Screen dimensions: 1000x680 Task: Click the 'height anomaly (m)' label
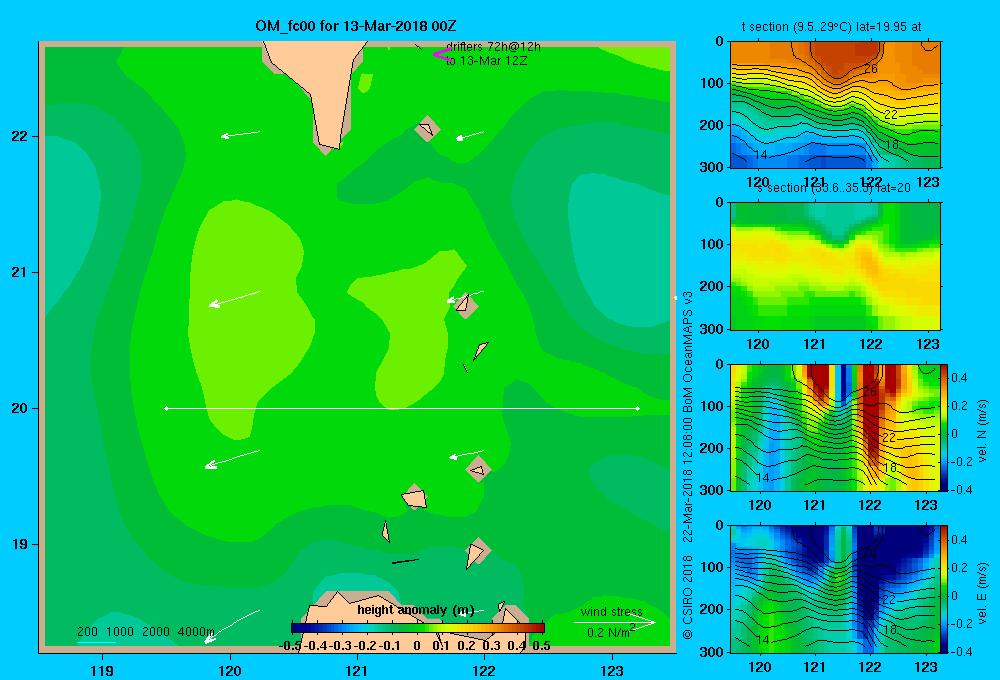pos(416,610)
